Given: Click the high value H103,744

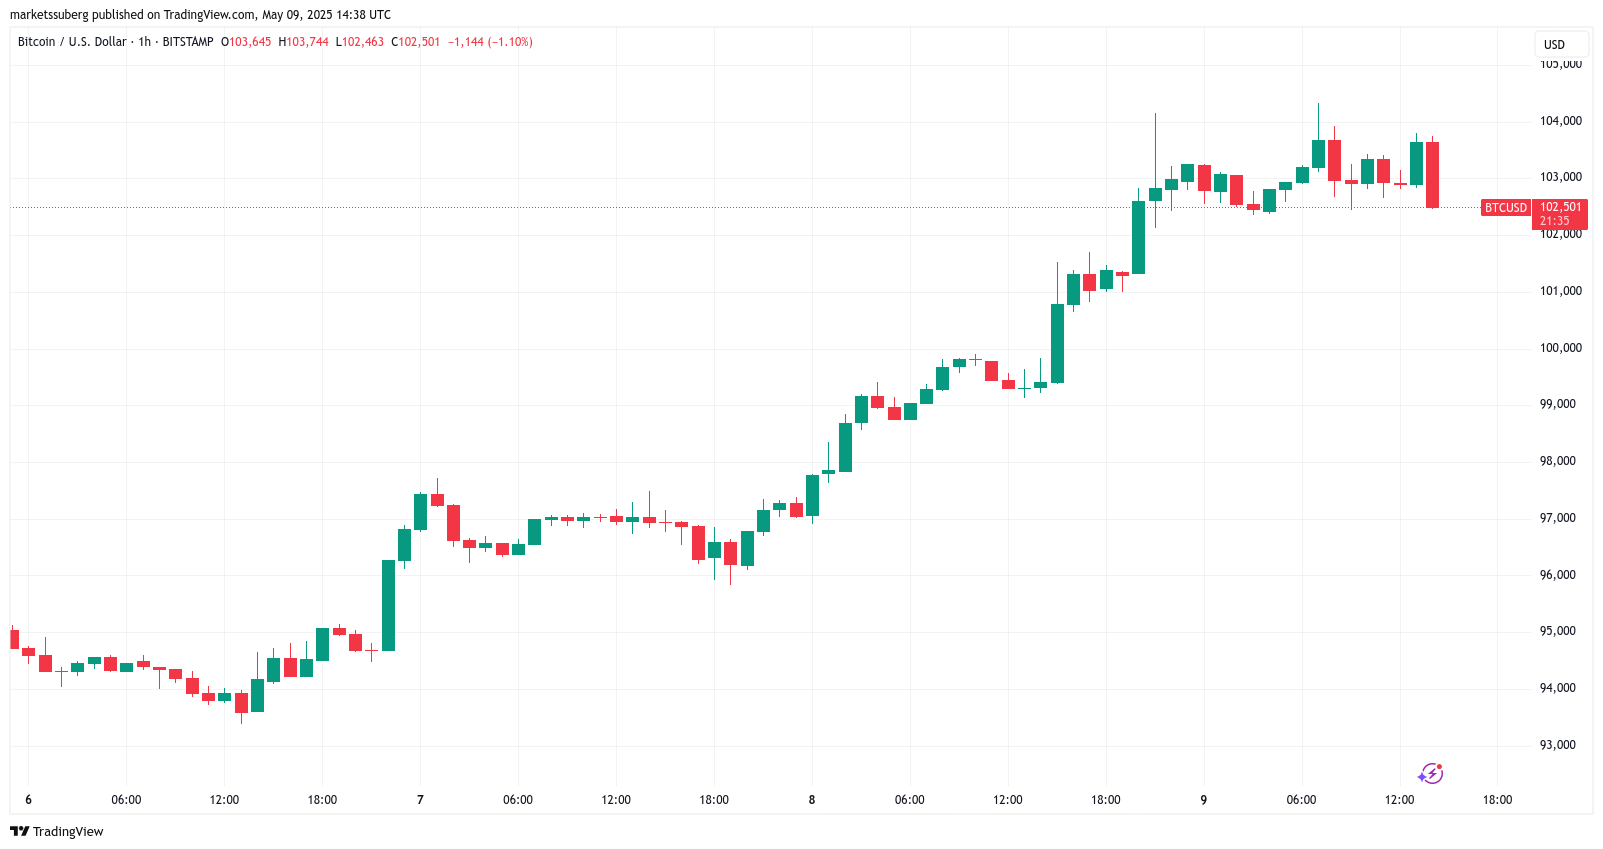Looking at the screenshot, I should 304,42.
